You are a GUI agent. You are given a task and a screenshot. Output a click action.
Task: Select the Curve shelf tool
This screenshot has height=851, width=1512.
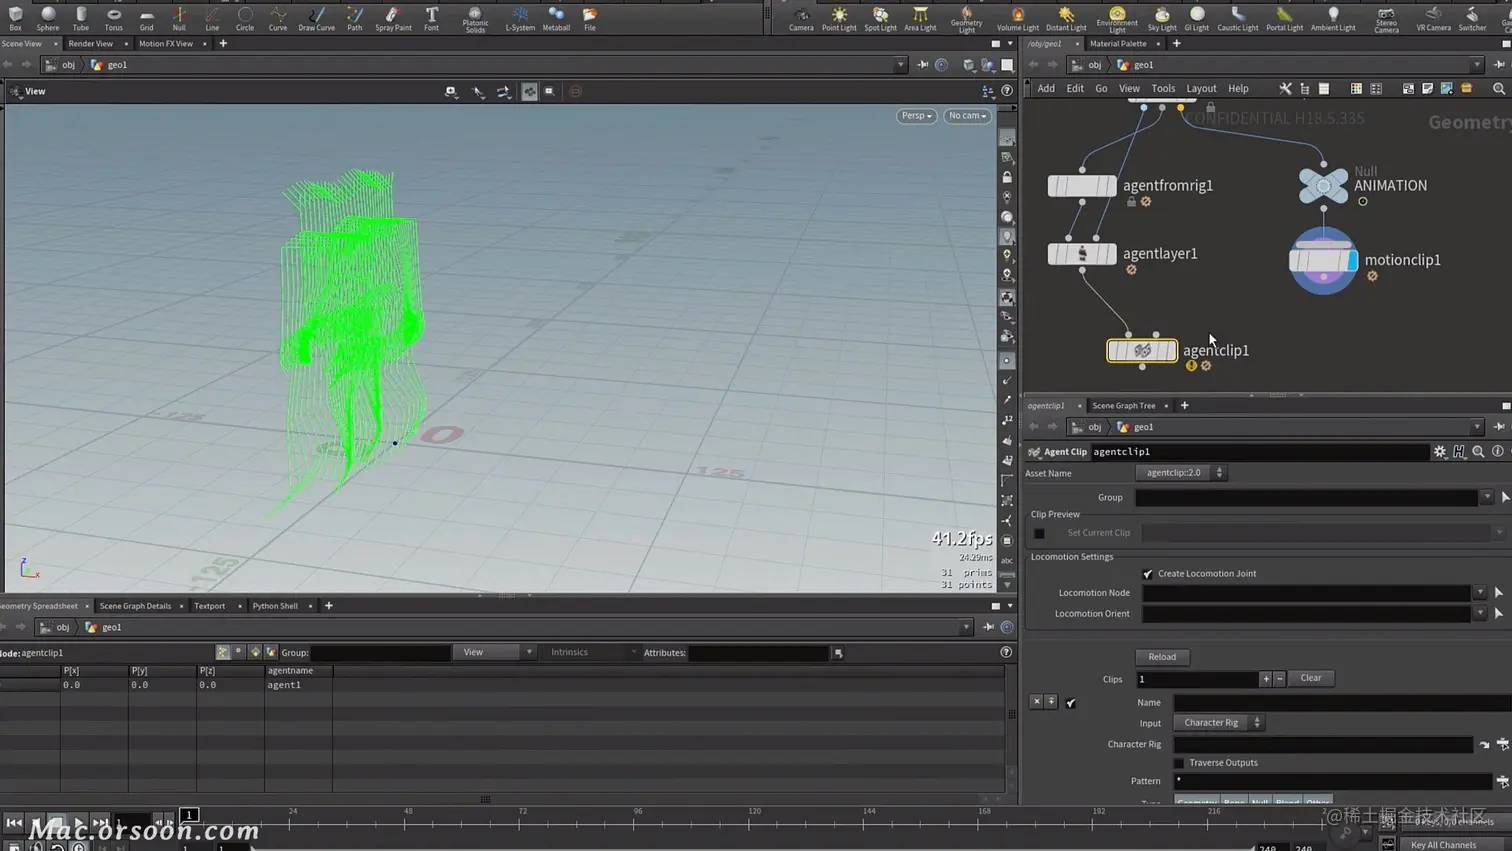click(278, 18)
